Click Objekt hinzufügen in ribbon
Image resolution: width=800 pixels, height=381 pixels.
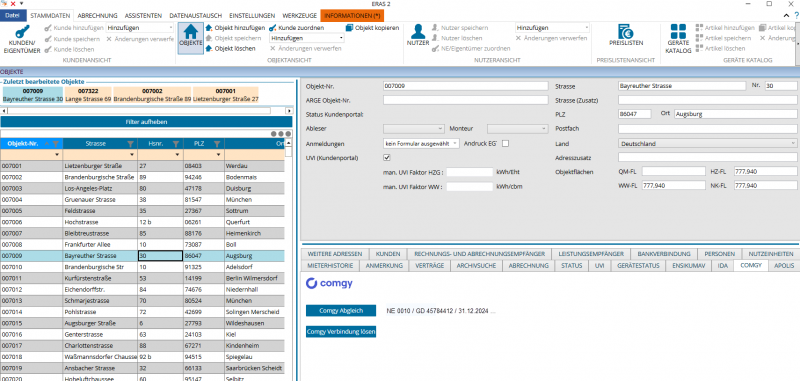235,28
